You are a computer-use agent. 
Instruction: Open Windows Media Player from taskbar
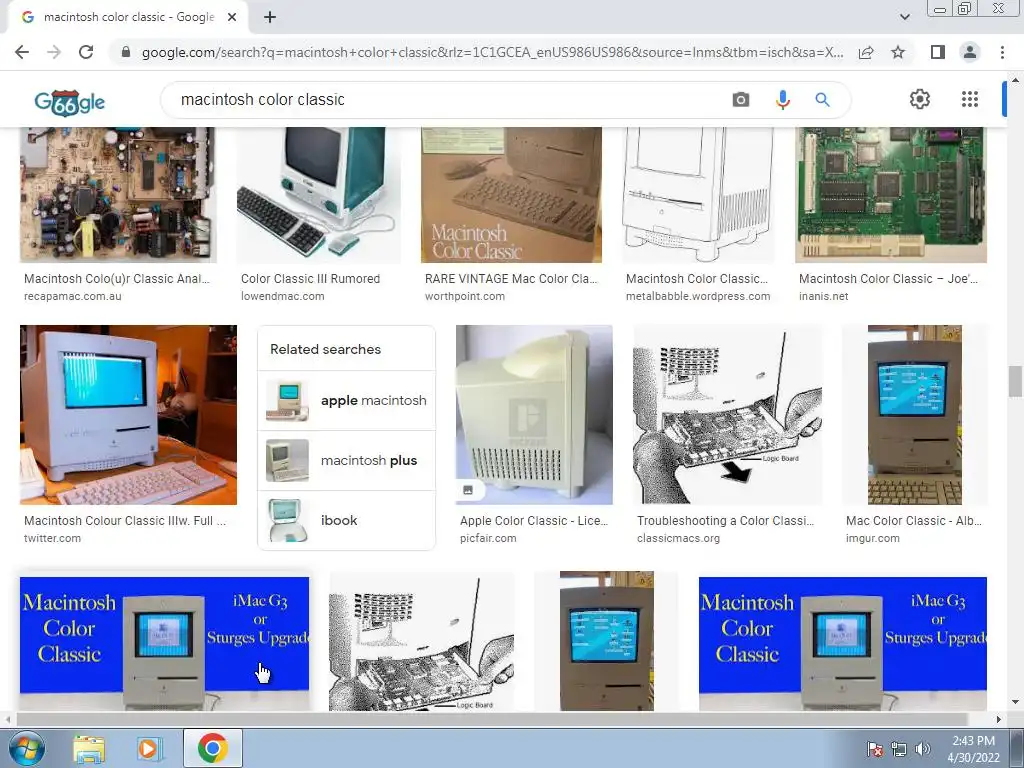pos(148,749)
